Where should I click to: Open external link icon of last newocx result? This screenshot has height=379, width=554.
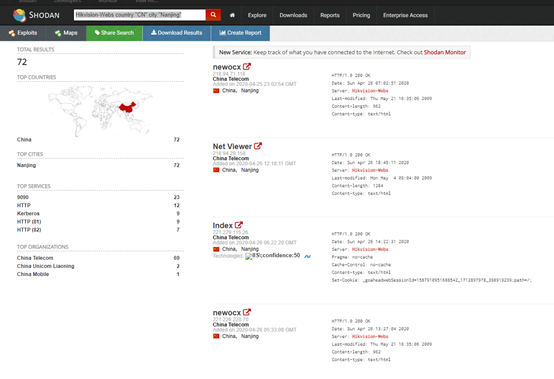[247, 312]
